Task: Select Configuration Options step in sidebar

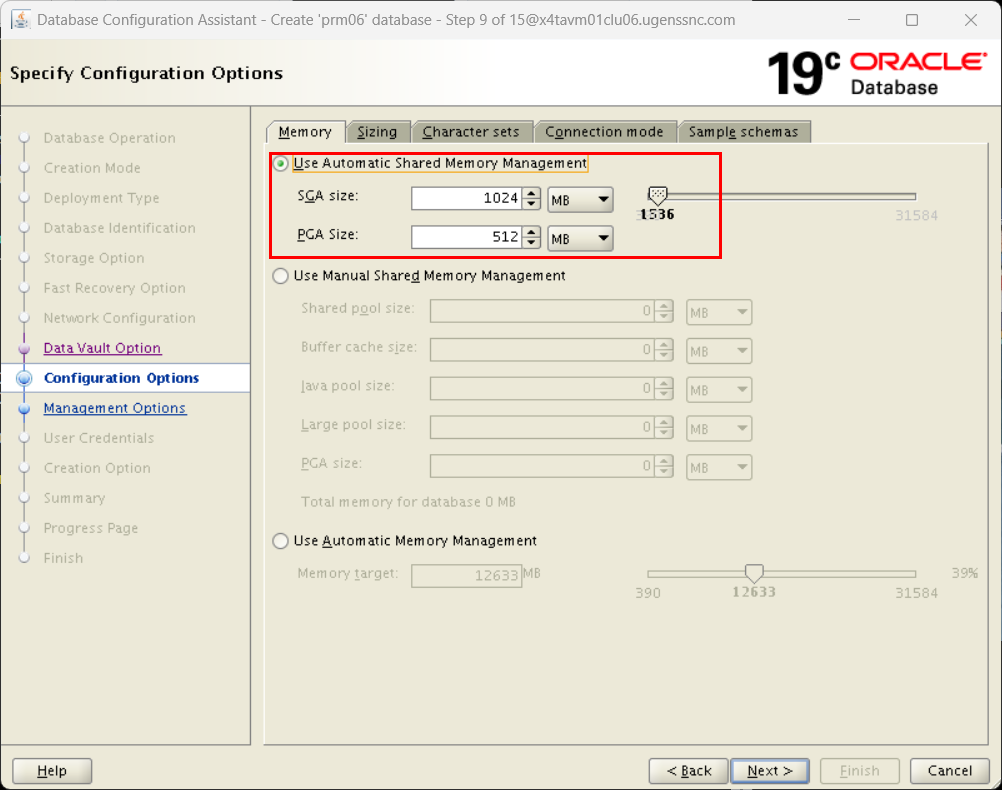Action: click(x=121, y=378)
